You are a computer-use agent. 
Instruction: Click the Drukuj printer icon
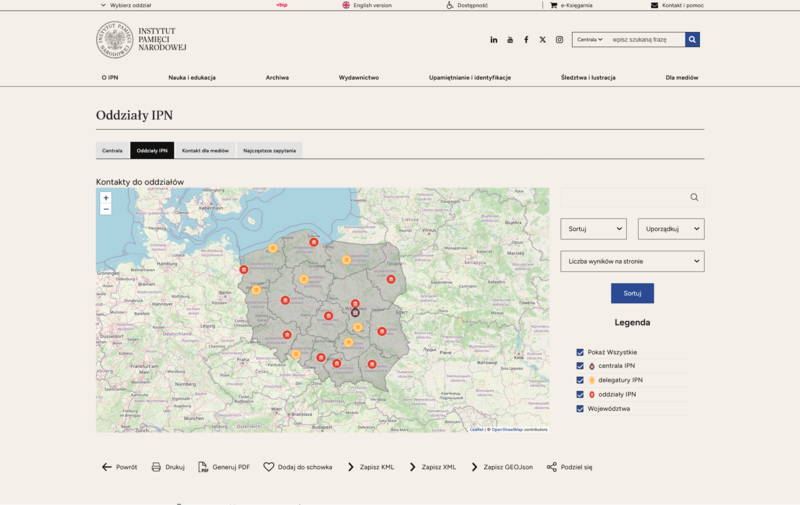(x=156, y=467)
